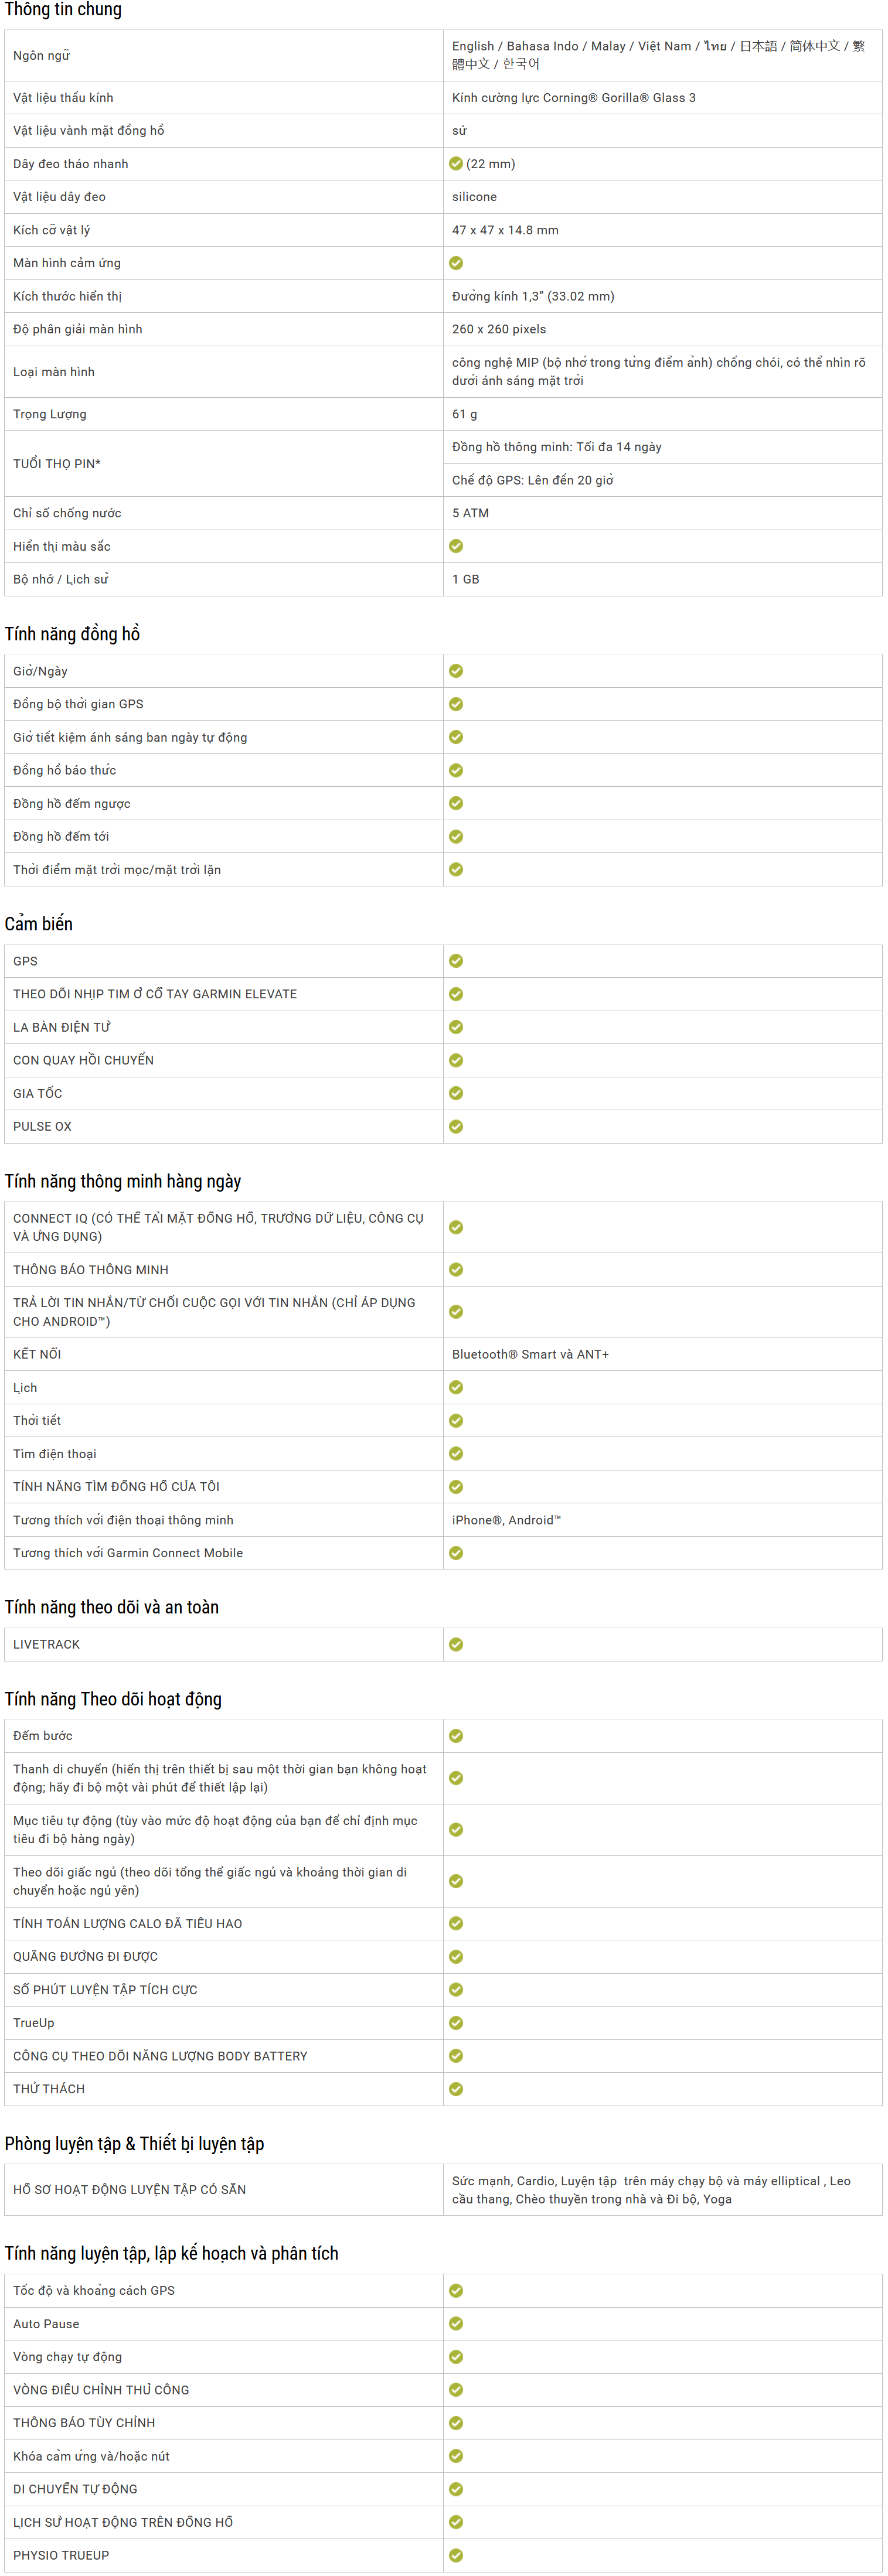Click the checkmark for Màn hình cảm ứng

point(456,263)
